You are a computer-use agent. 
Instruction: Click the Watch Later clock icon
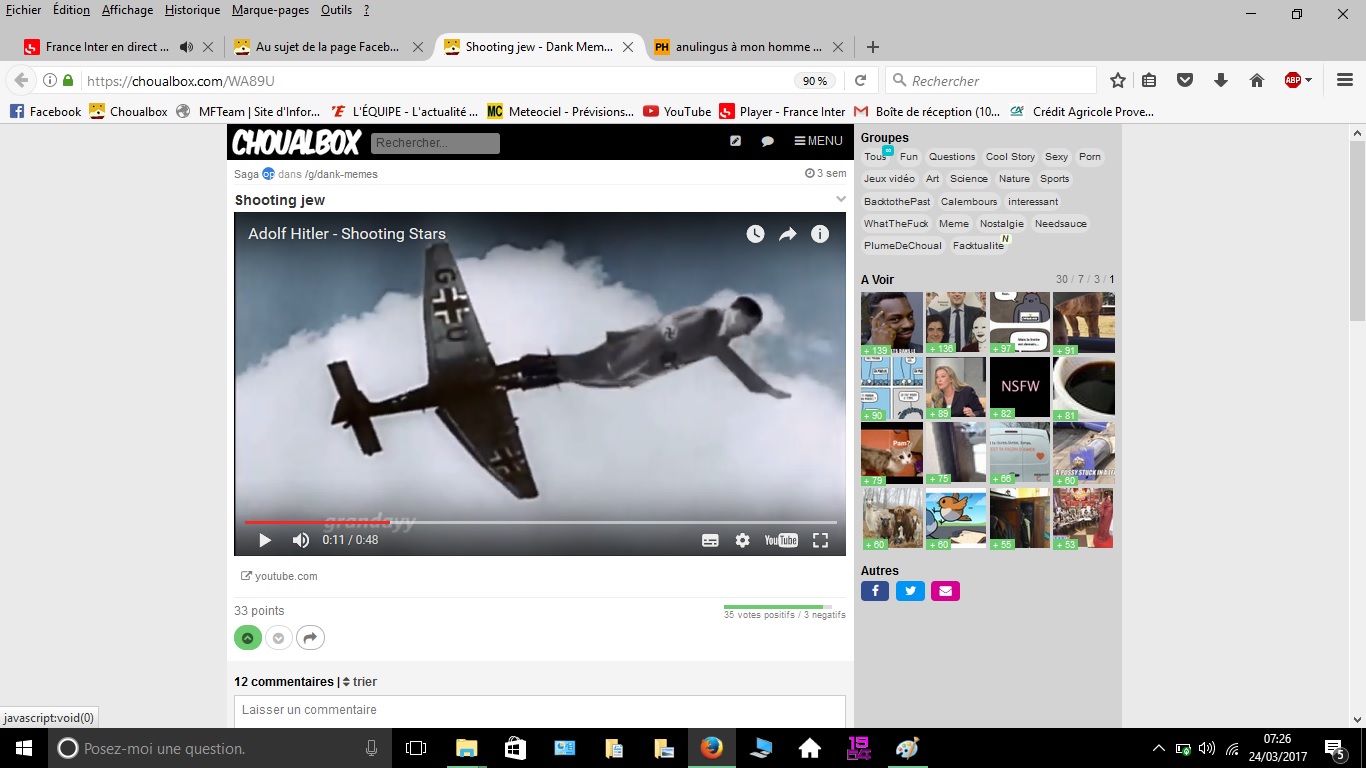755,234
